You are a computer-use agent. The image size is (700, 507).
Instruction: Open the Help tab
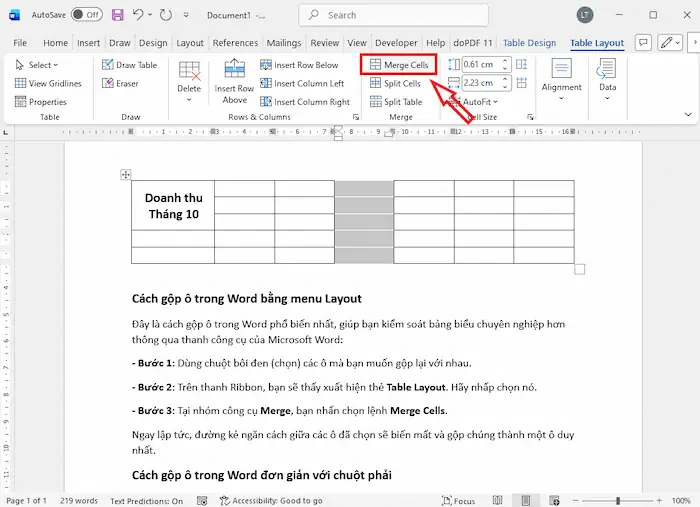pos(435,43)
